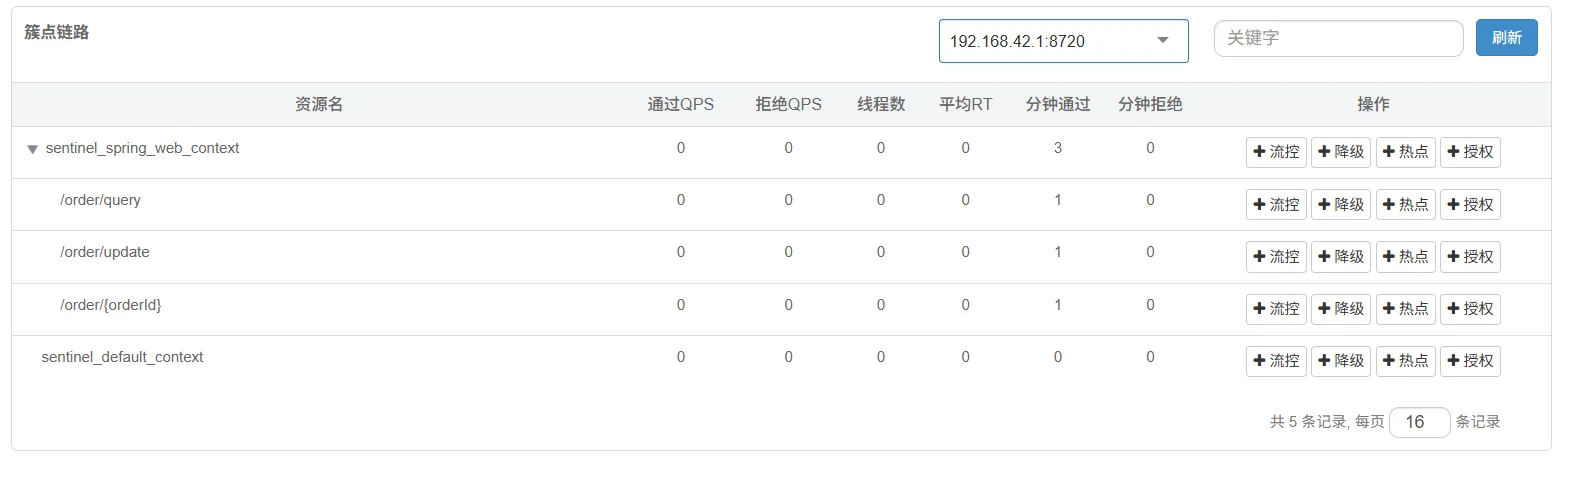The width and height of the screenshot is (1580, 488).
Task: Click the records-per-page field showing 16
Action: click(x=1418, y=422)
